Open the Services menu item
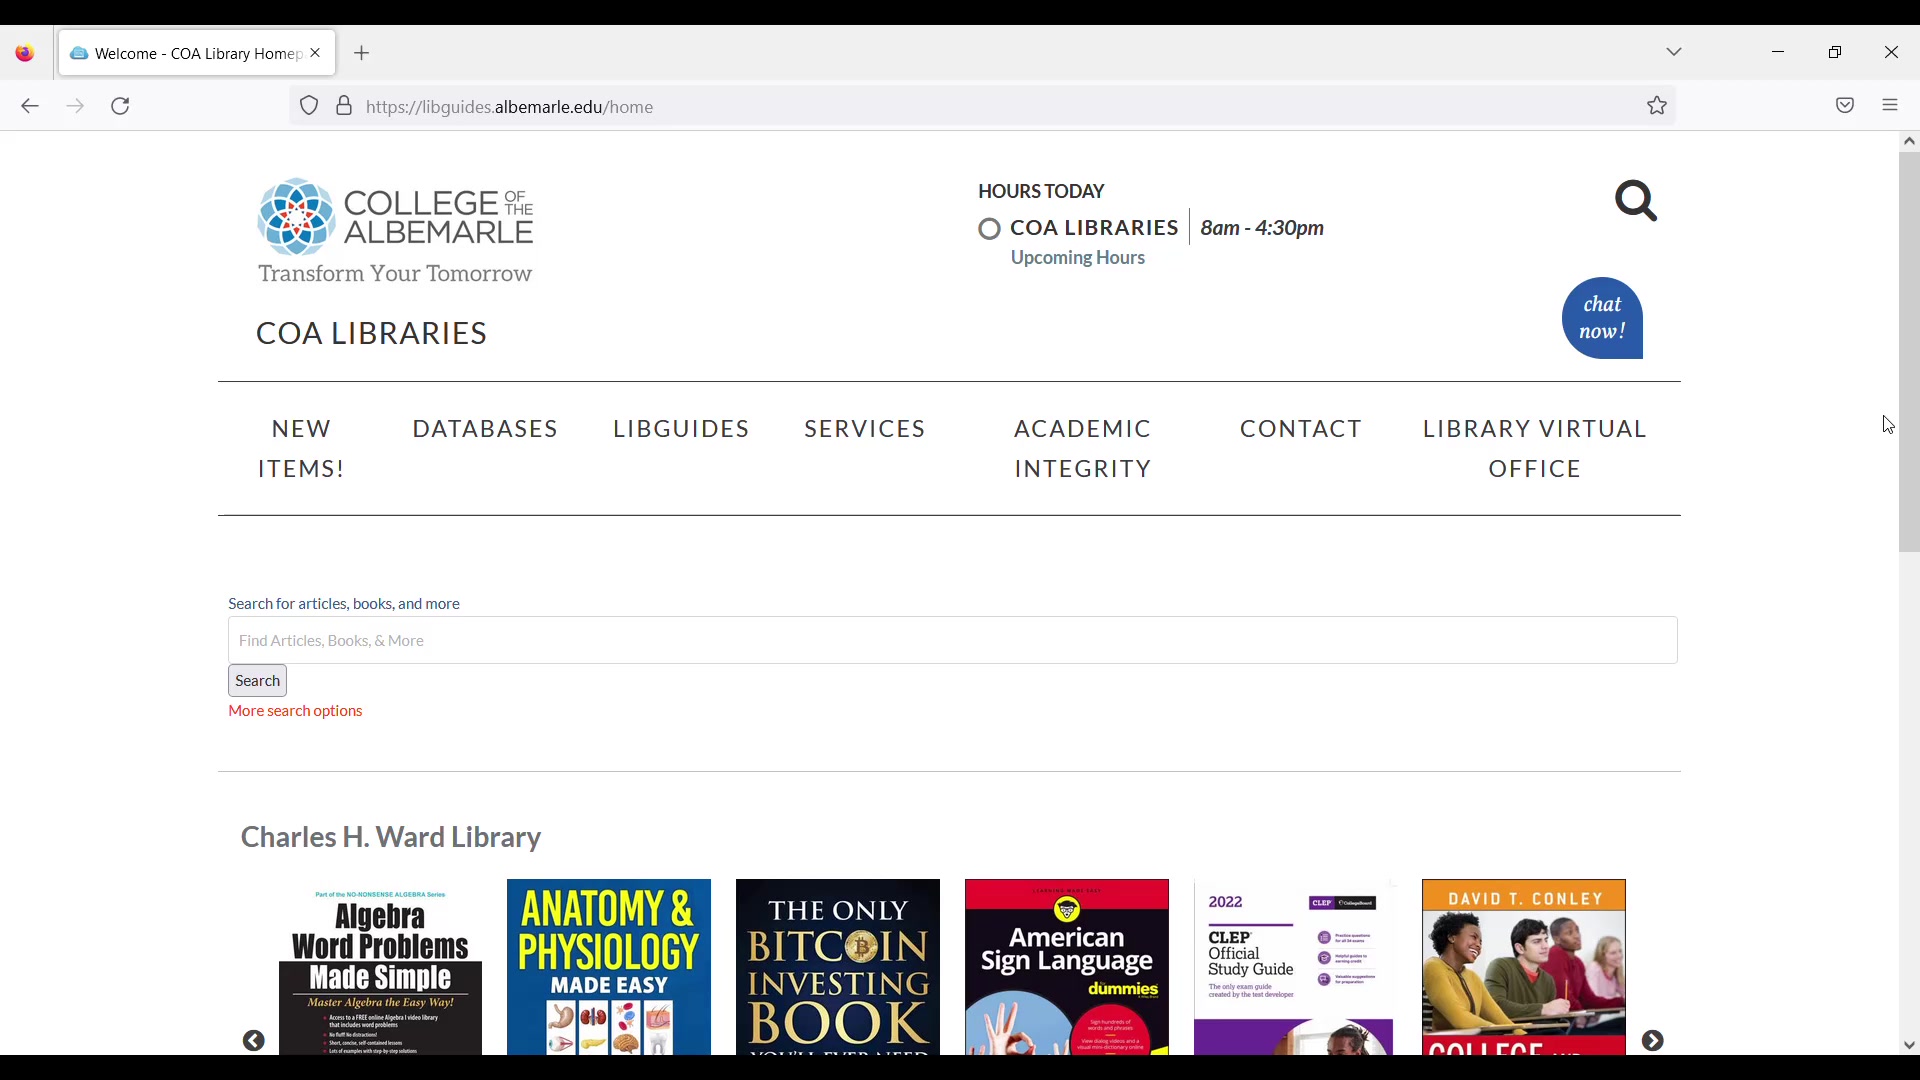The height and width of the screenshot is (1080, 1920). [x=866, y=429]
